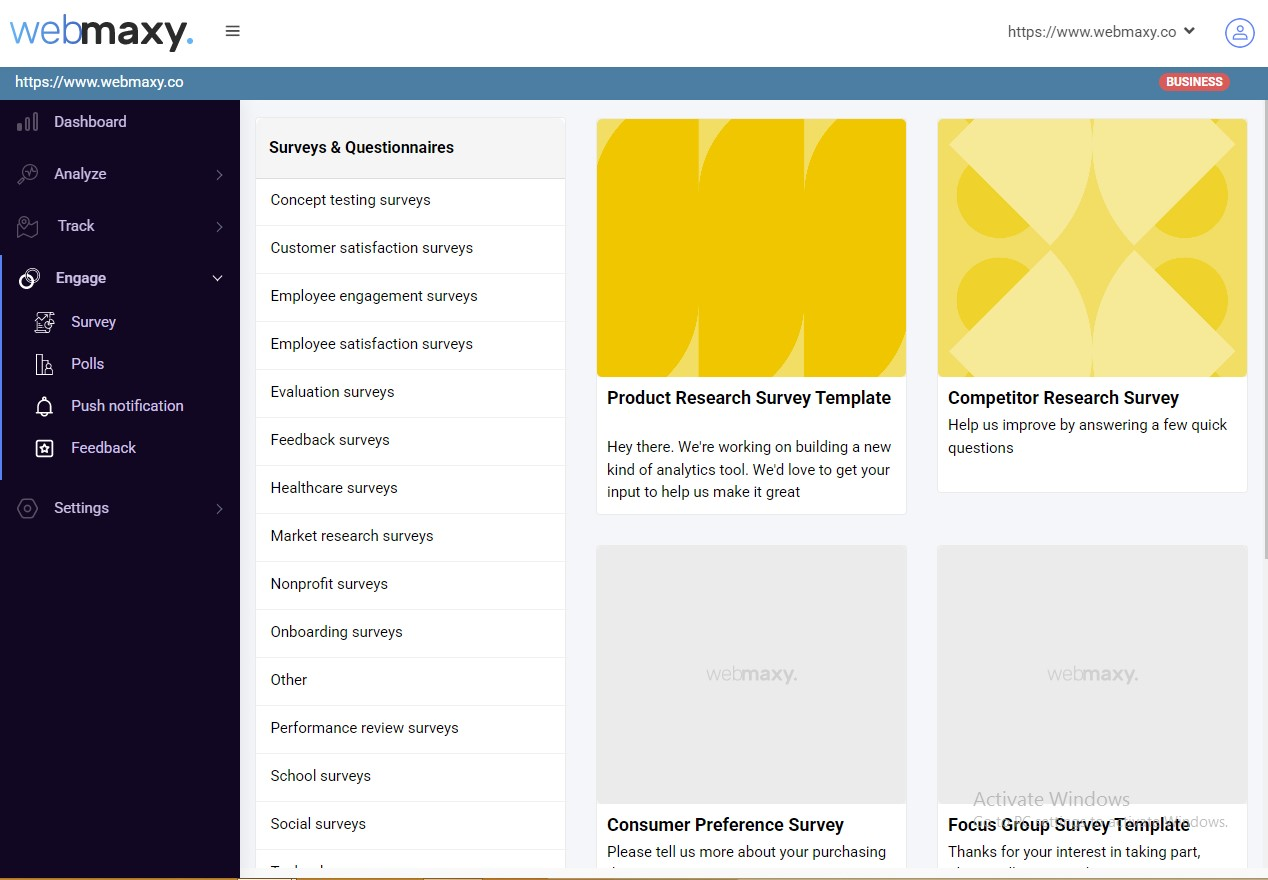Open the user profile avatar icon
The height and width of the screenshot is (880, 1268).
point(1240,32)
